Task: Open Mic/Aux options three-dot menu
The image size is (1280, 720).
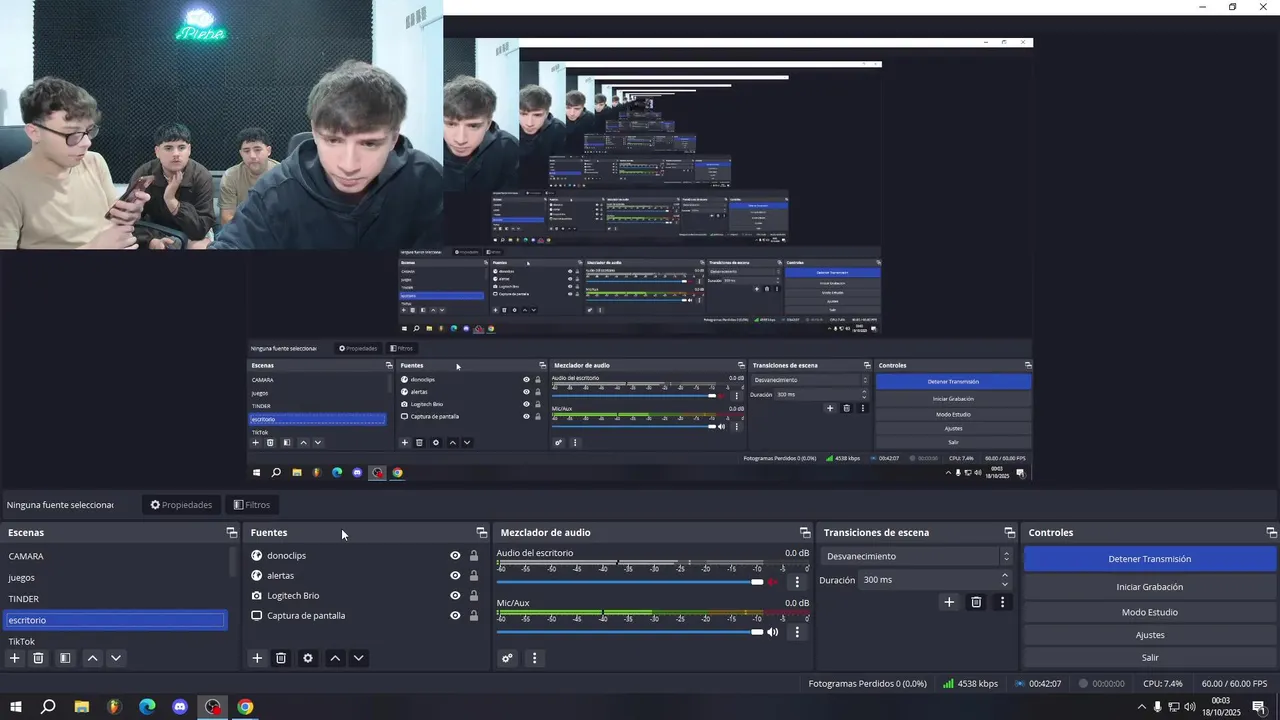Action: 797,632
